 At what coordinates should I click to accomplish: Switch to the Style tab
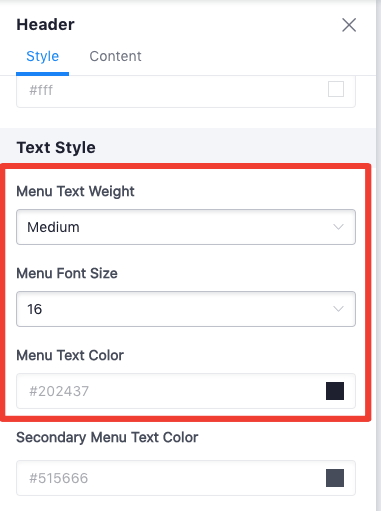[x=42, y=56]
